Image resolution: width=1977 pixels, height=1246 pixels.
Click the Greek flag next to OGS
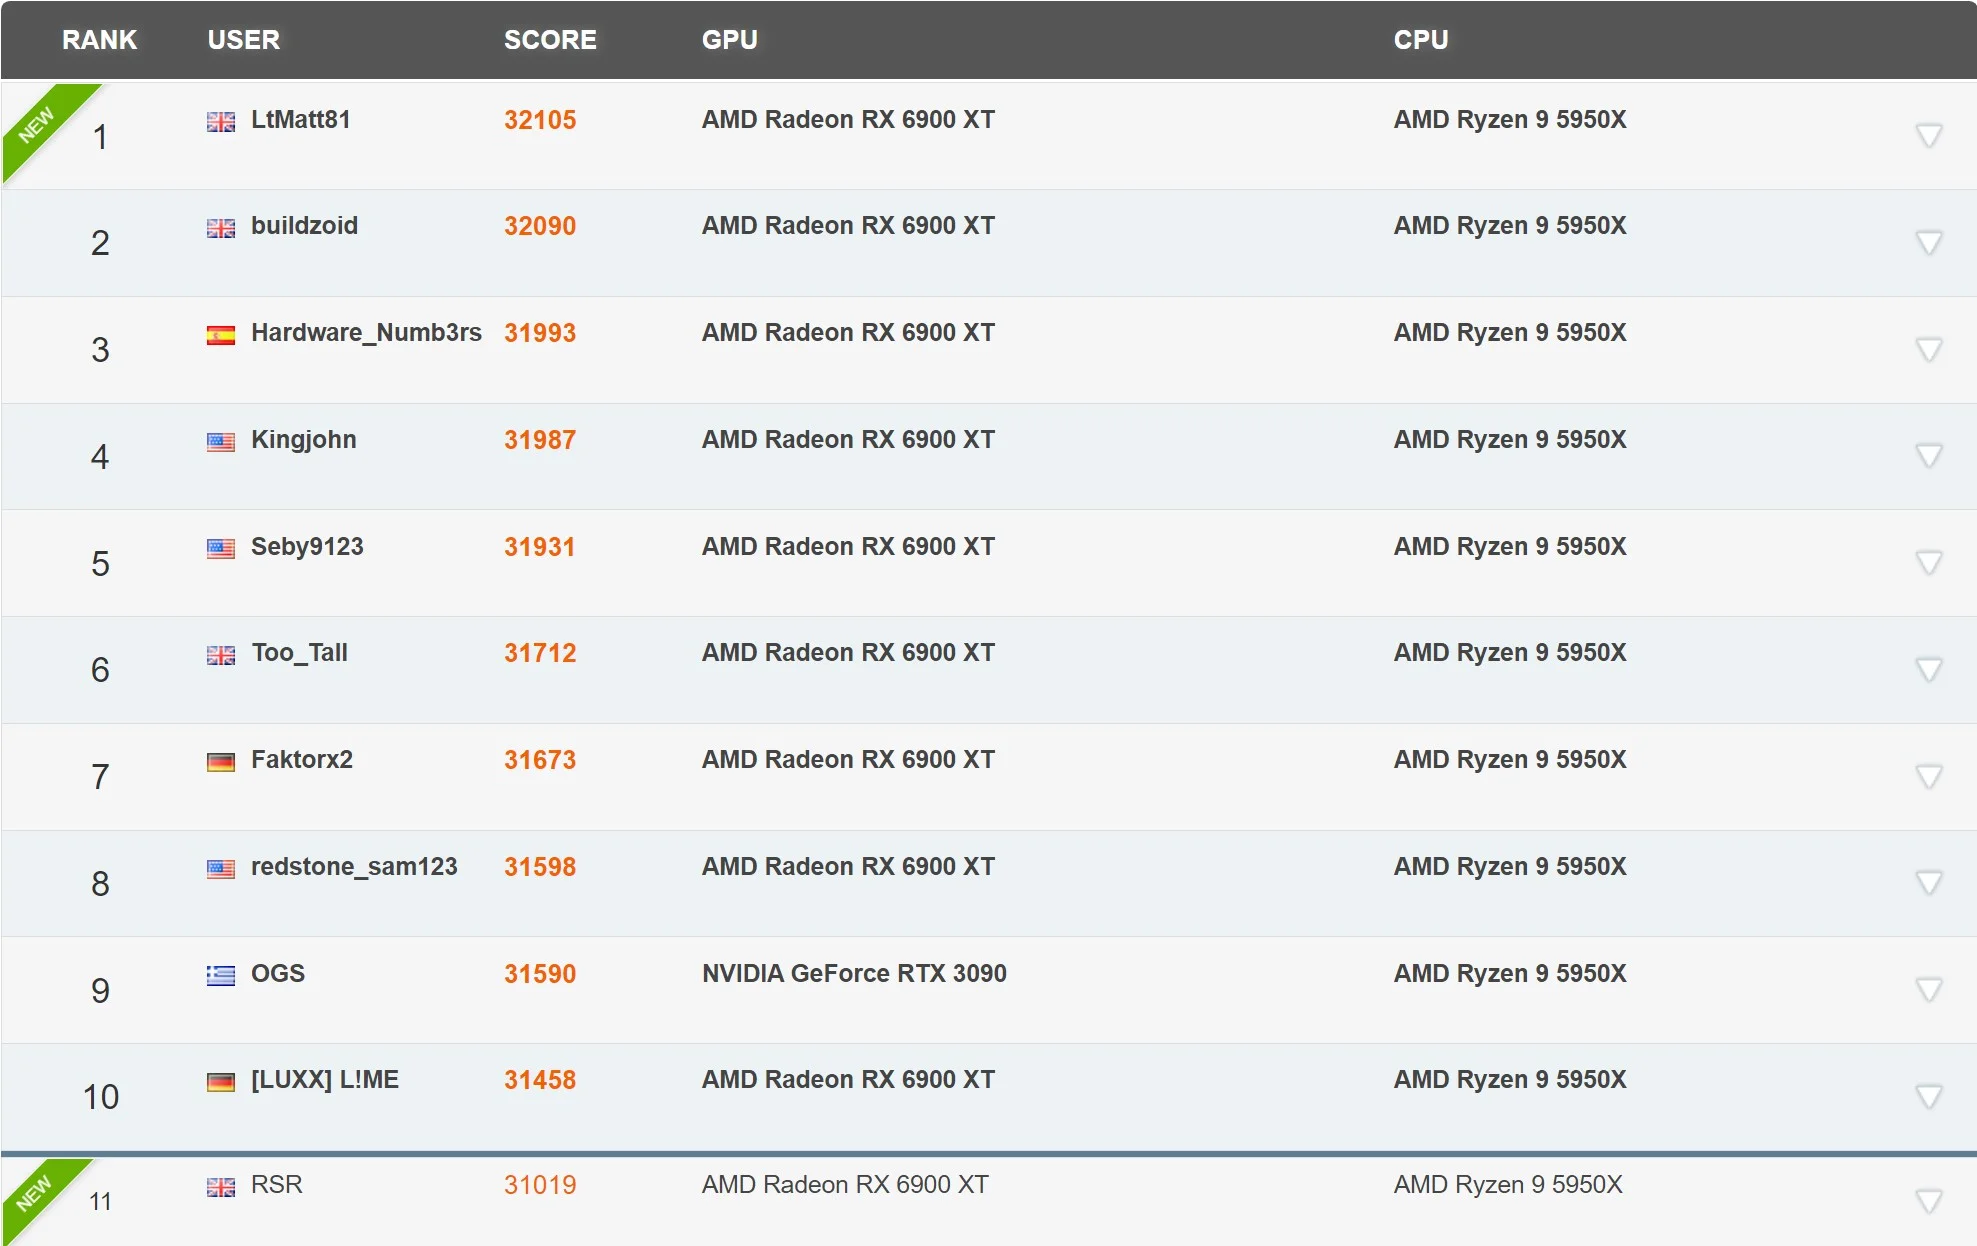(x=220, y=975)
